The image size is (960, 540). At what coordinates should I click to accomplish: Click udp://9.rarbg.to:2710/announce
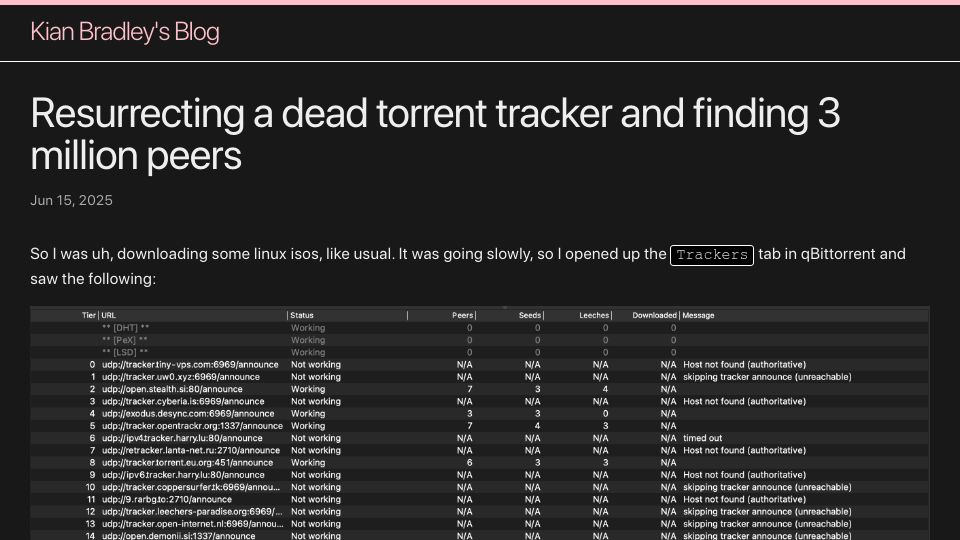(167, 499)
